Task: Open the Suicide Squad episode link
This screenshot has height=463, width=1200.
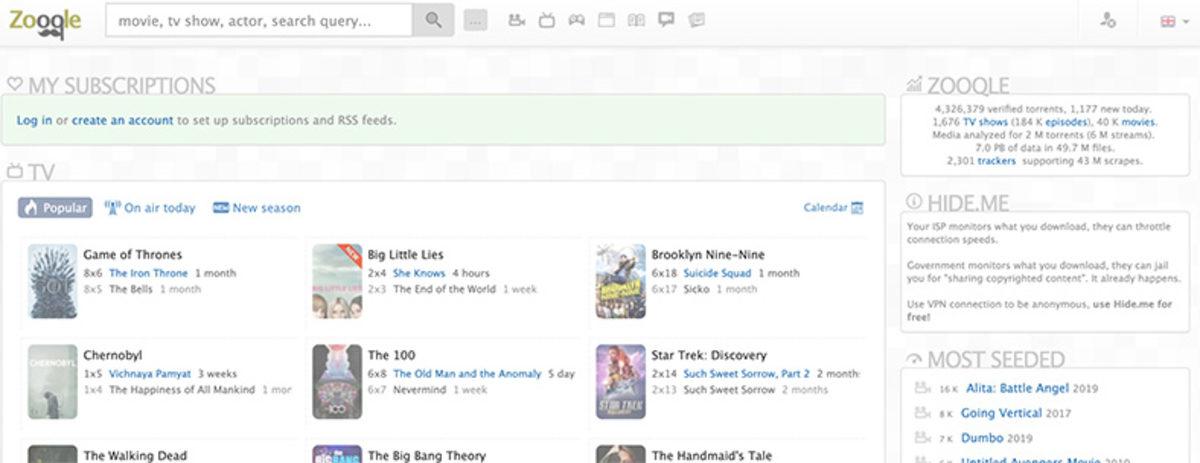Action: [x=717, y=273]
